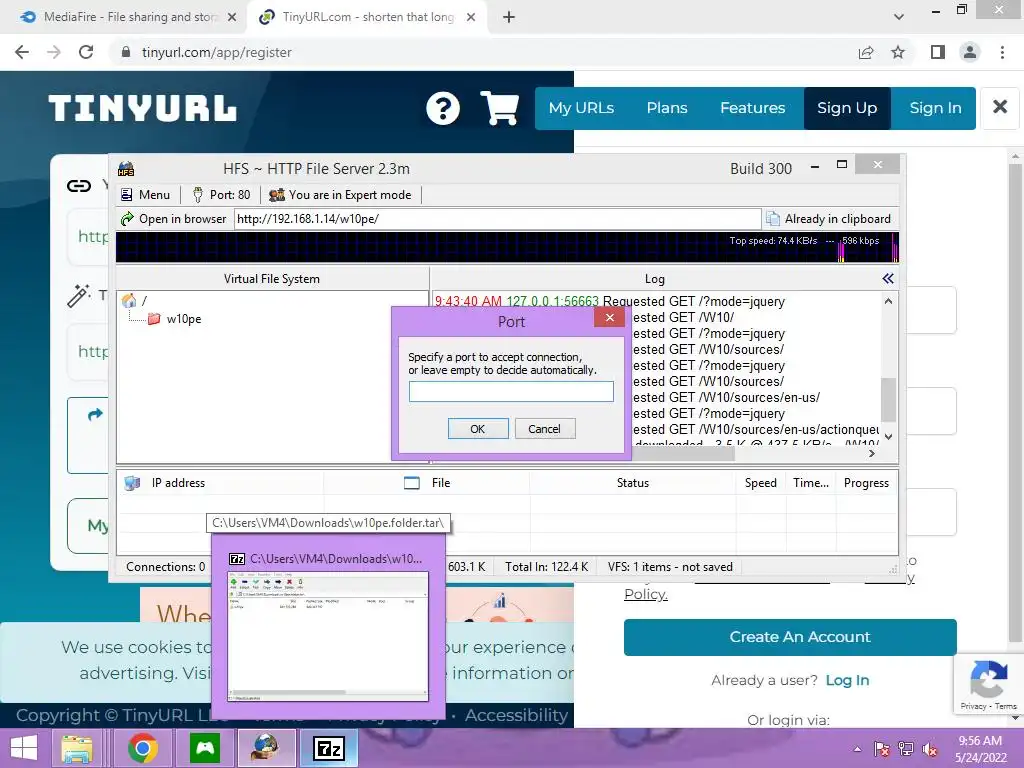The image size is (1024, 768).
Task: Click 7-Zip window preview thumbnail
Action: click(328, 636)
